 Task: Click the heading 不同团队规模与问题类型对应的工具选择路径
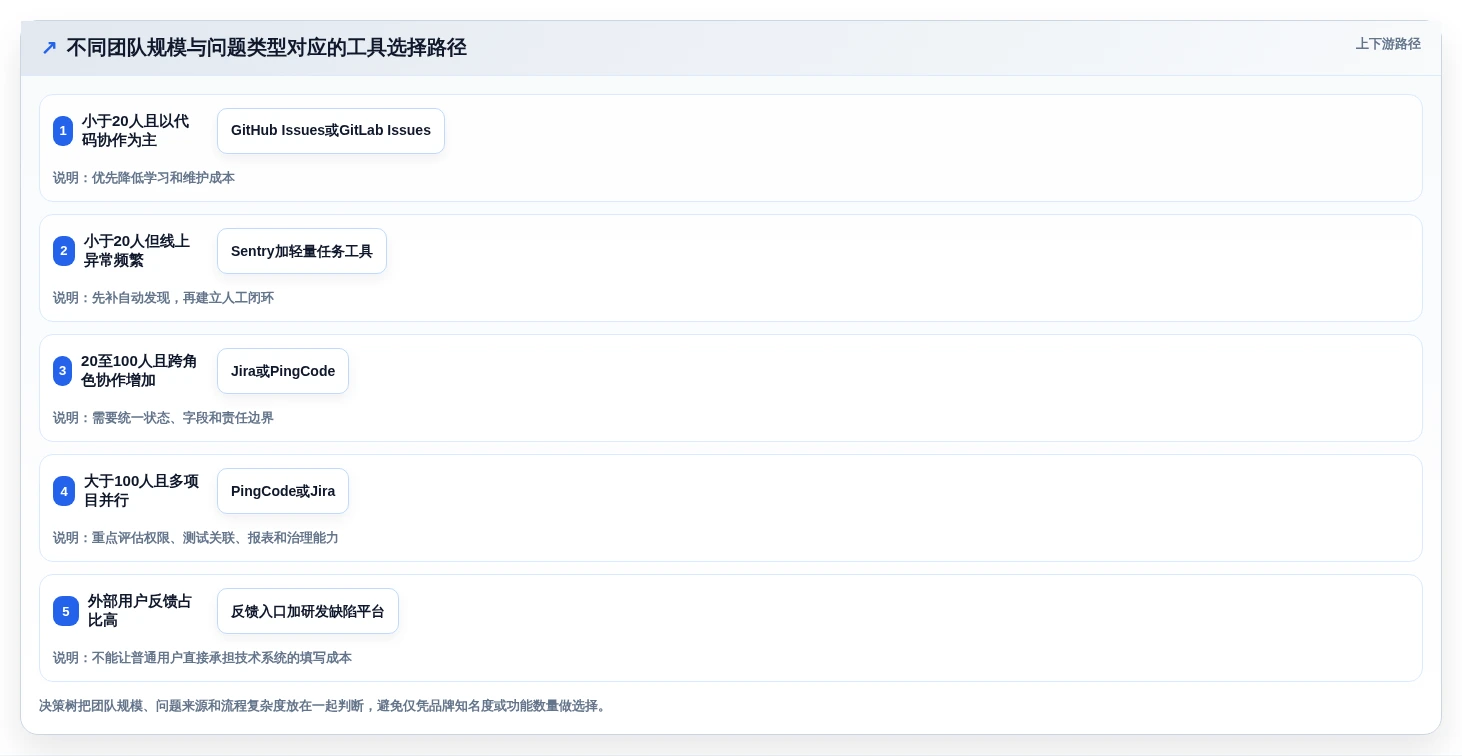click(266, 48)
